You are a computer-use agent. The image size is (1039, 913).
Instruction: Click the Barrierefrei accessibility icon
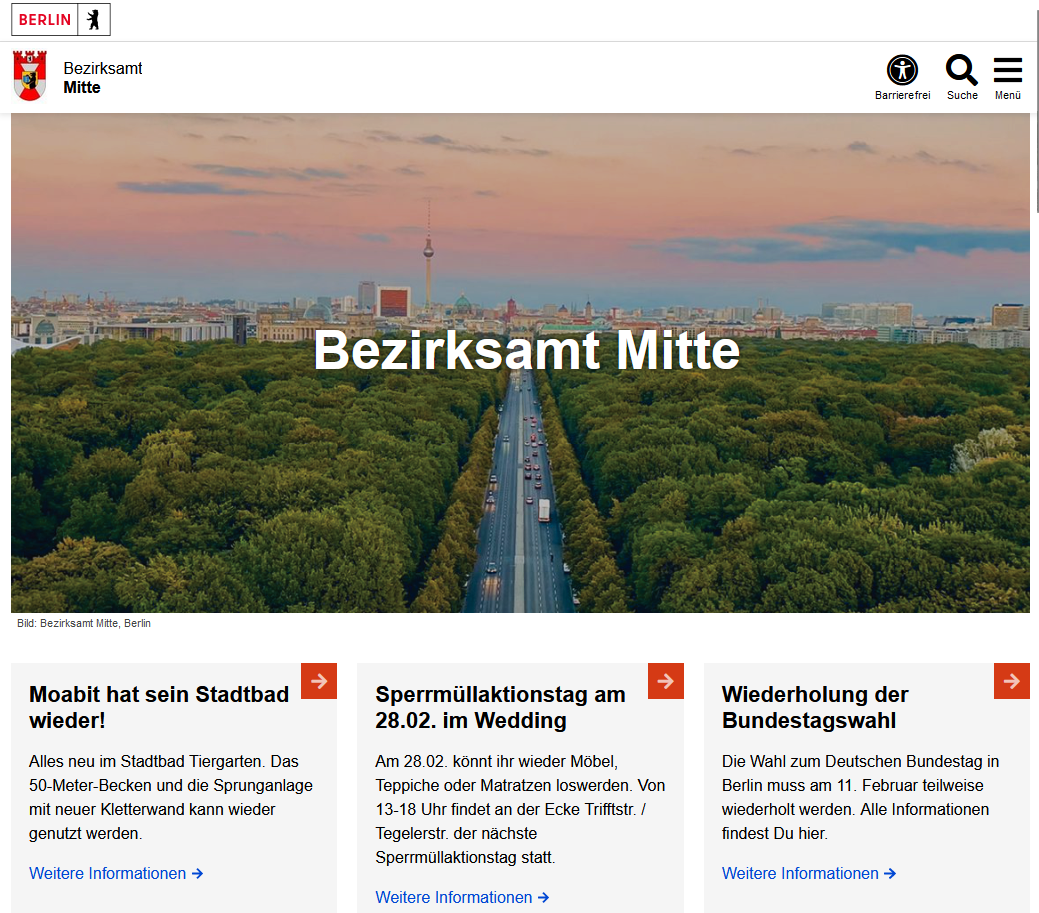pyautogui.click(x=903, y=69)
